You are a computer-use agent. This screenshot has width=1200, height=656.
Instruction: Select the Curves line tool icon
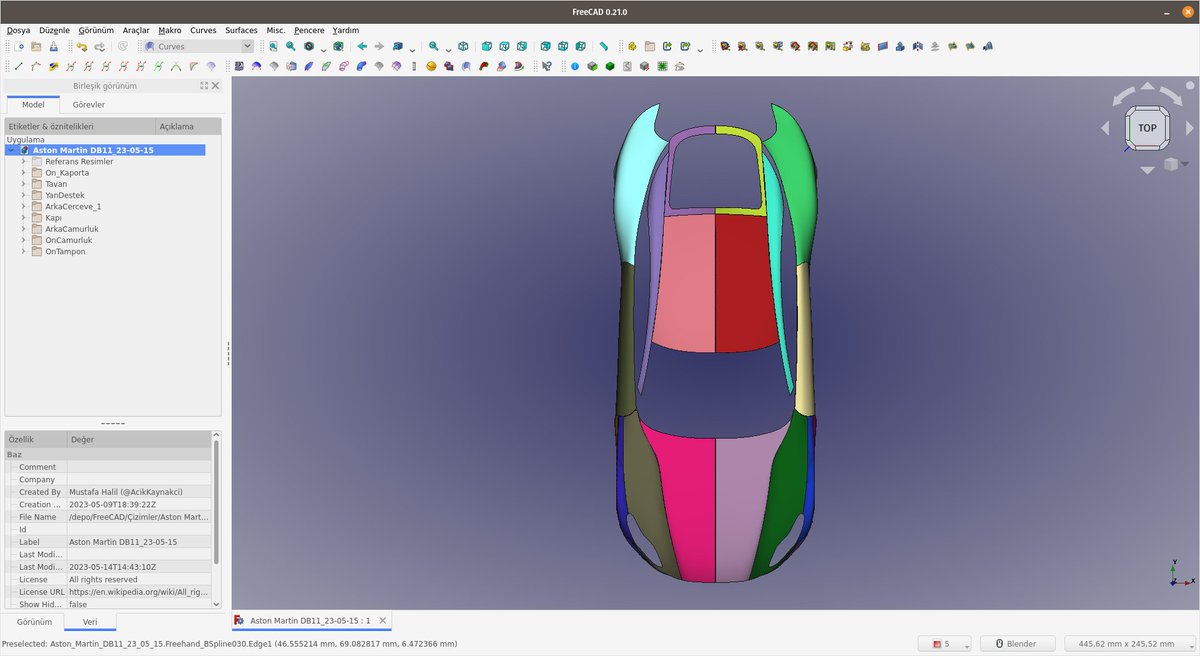(18, 66)
